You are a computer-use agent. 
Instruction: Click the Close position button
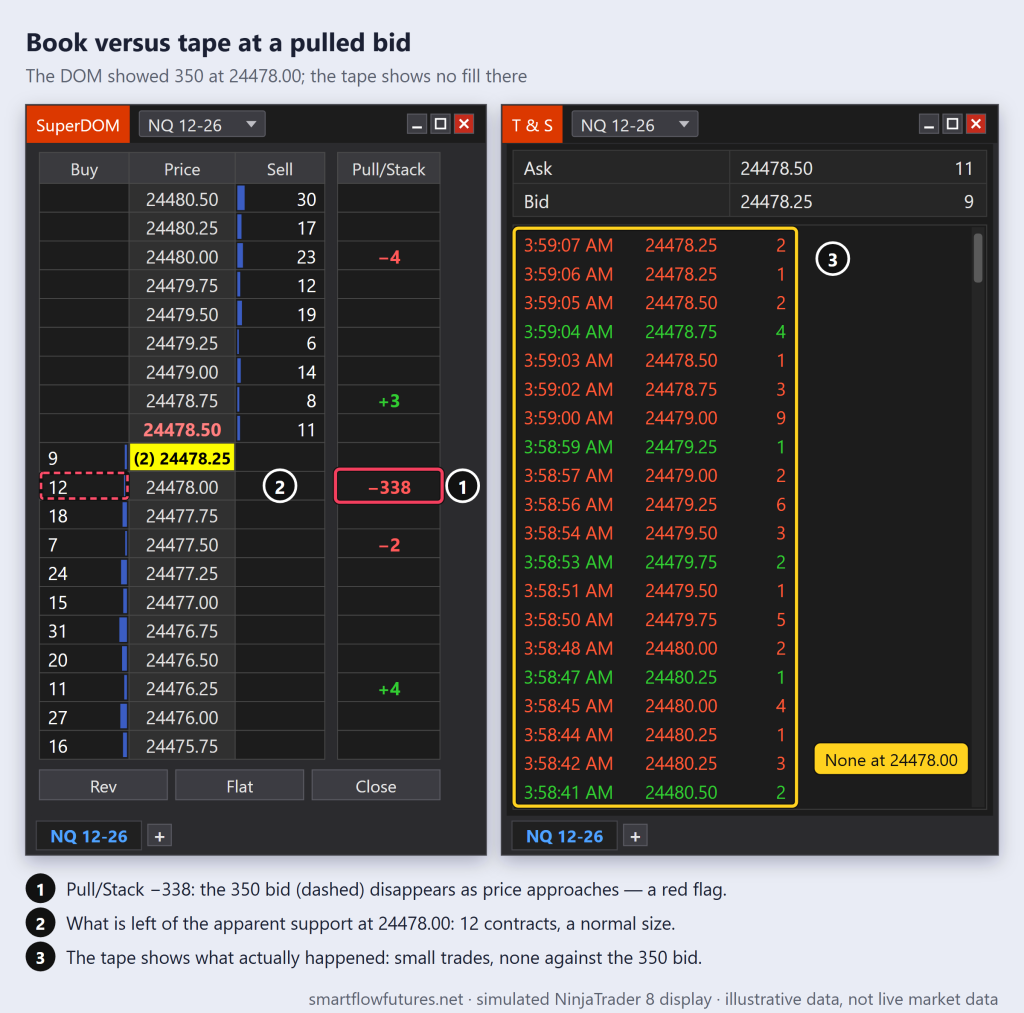tap(376, 786)
